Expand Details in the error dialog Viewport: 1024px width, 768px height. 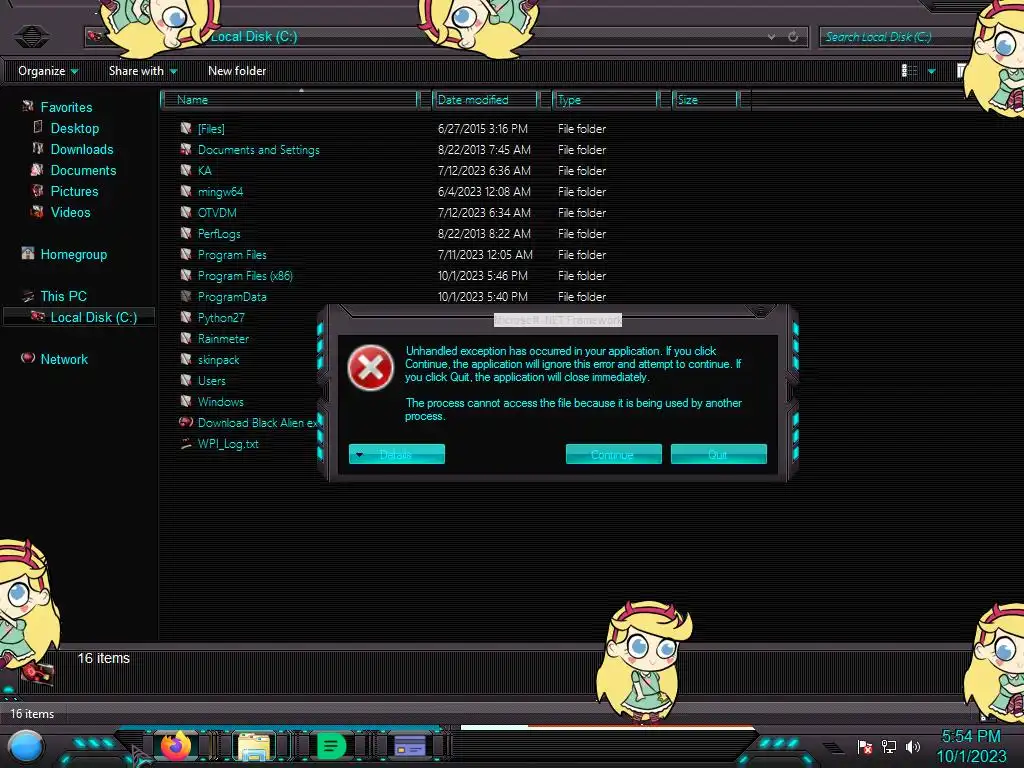pyautogui.click(x=397, y=455)
